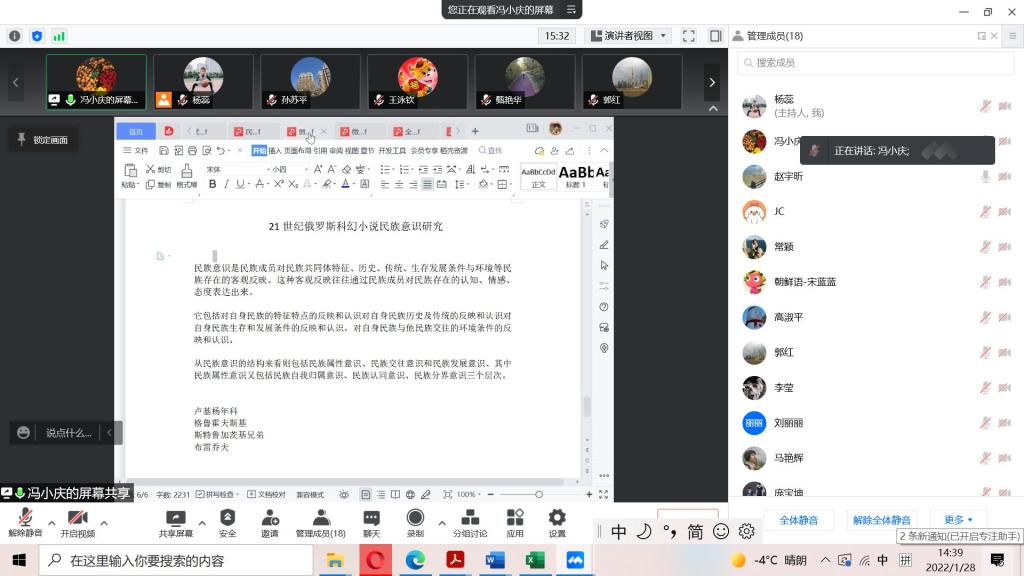Viewport: 1024px width, 576px height.
Task: Open the 安全 security shield icon
Action: click(x=227, y=518)
